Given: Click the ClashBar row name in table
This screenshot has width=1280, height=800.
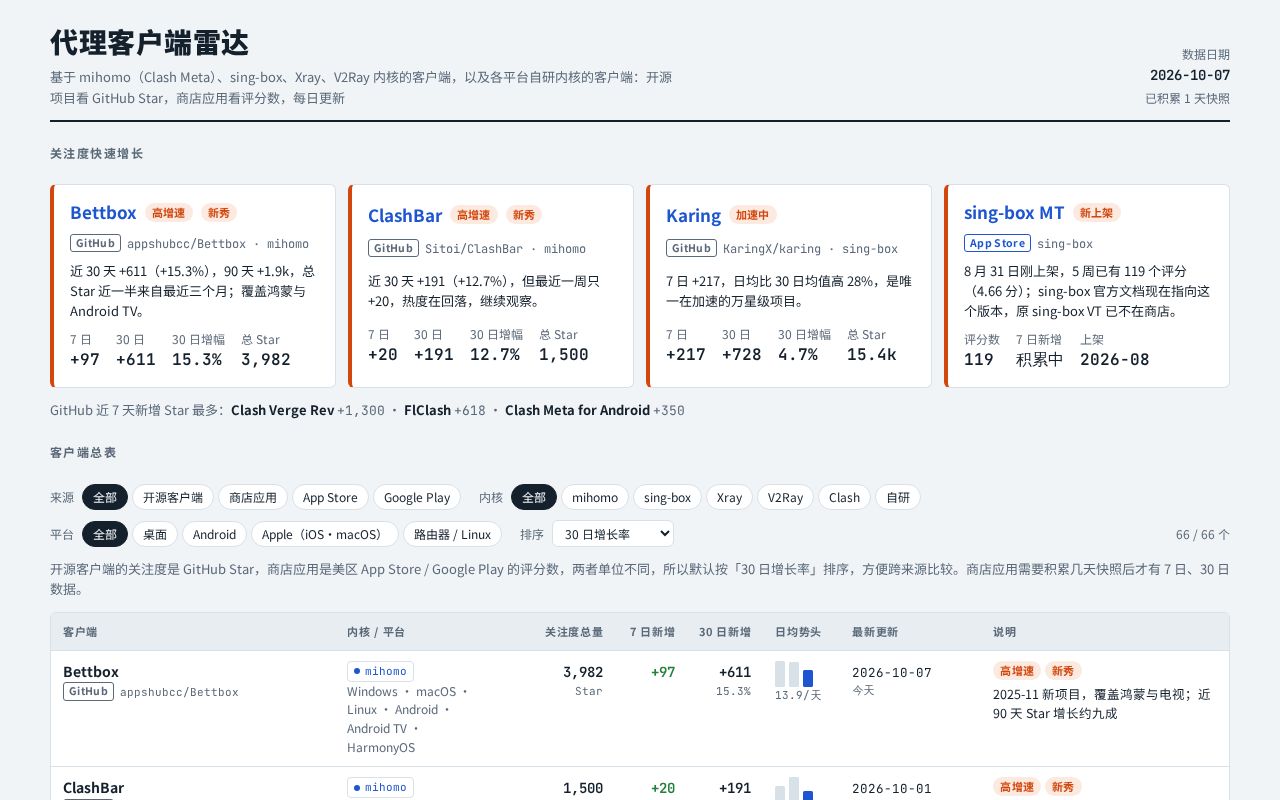Looking at the screenshot, I should [x=93, y=788].
